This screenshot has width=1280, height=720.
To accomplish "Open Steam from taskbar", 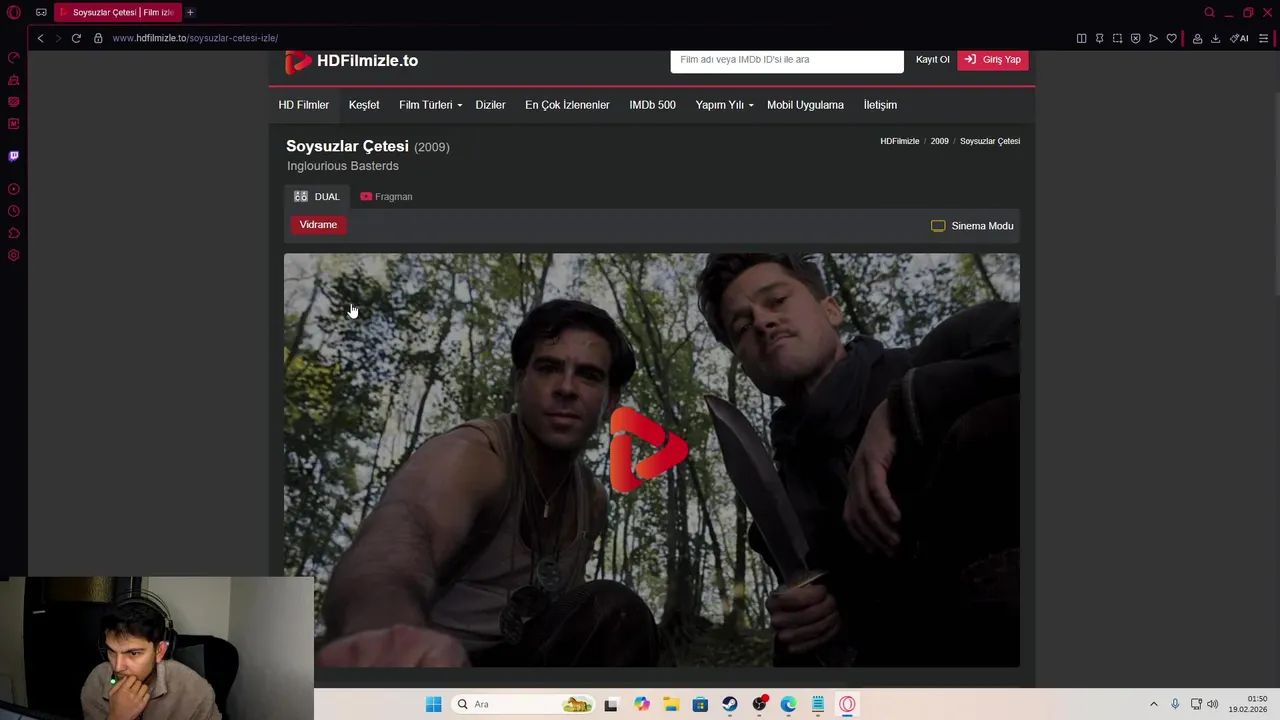I will pyautogui.click(x=730, y=704).
